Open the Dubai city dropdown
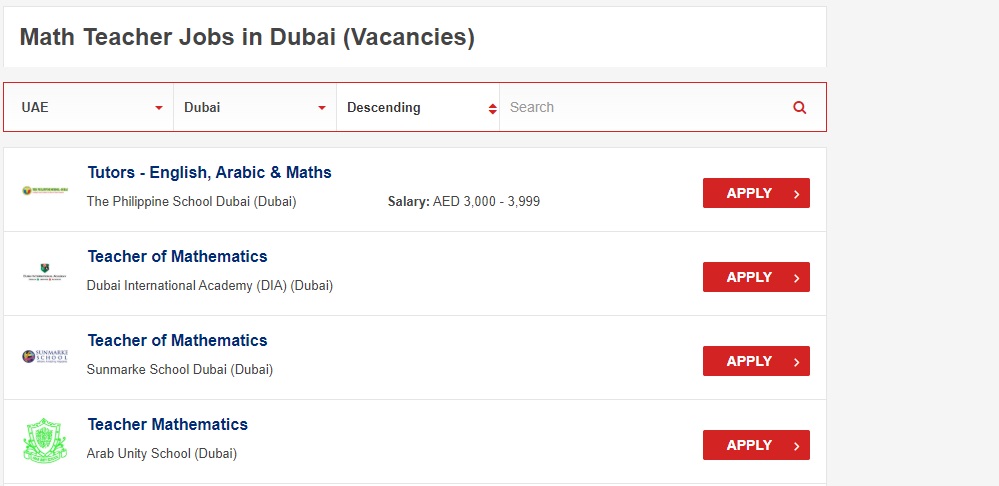999x486 pixels. [x=254, y=107]
